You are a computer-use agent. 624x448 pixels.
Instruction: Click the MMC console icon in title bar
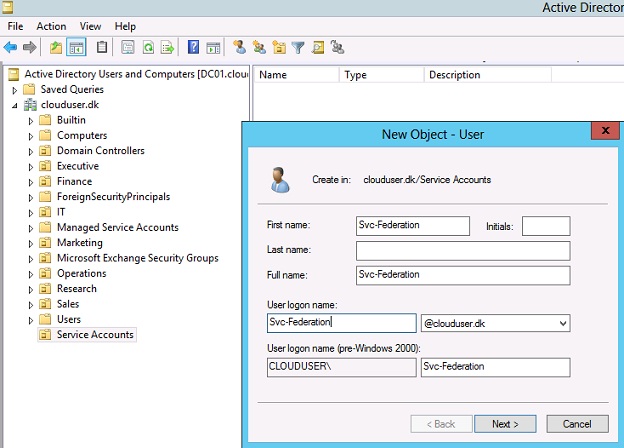(8, 7)
